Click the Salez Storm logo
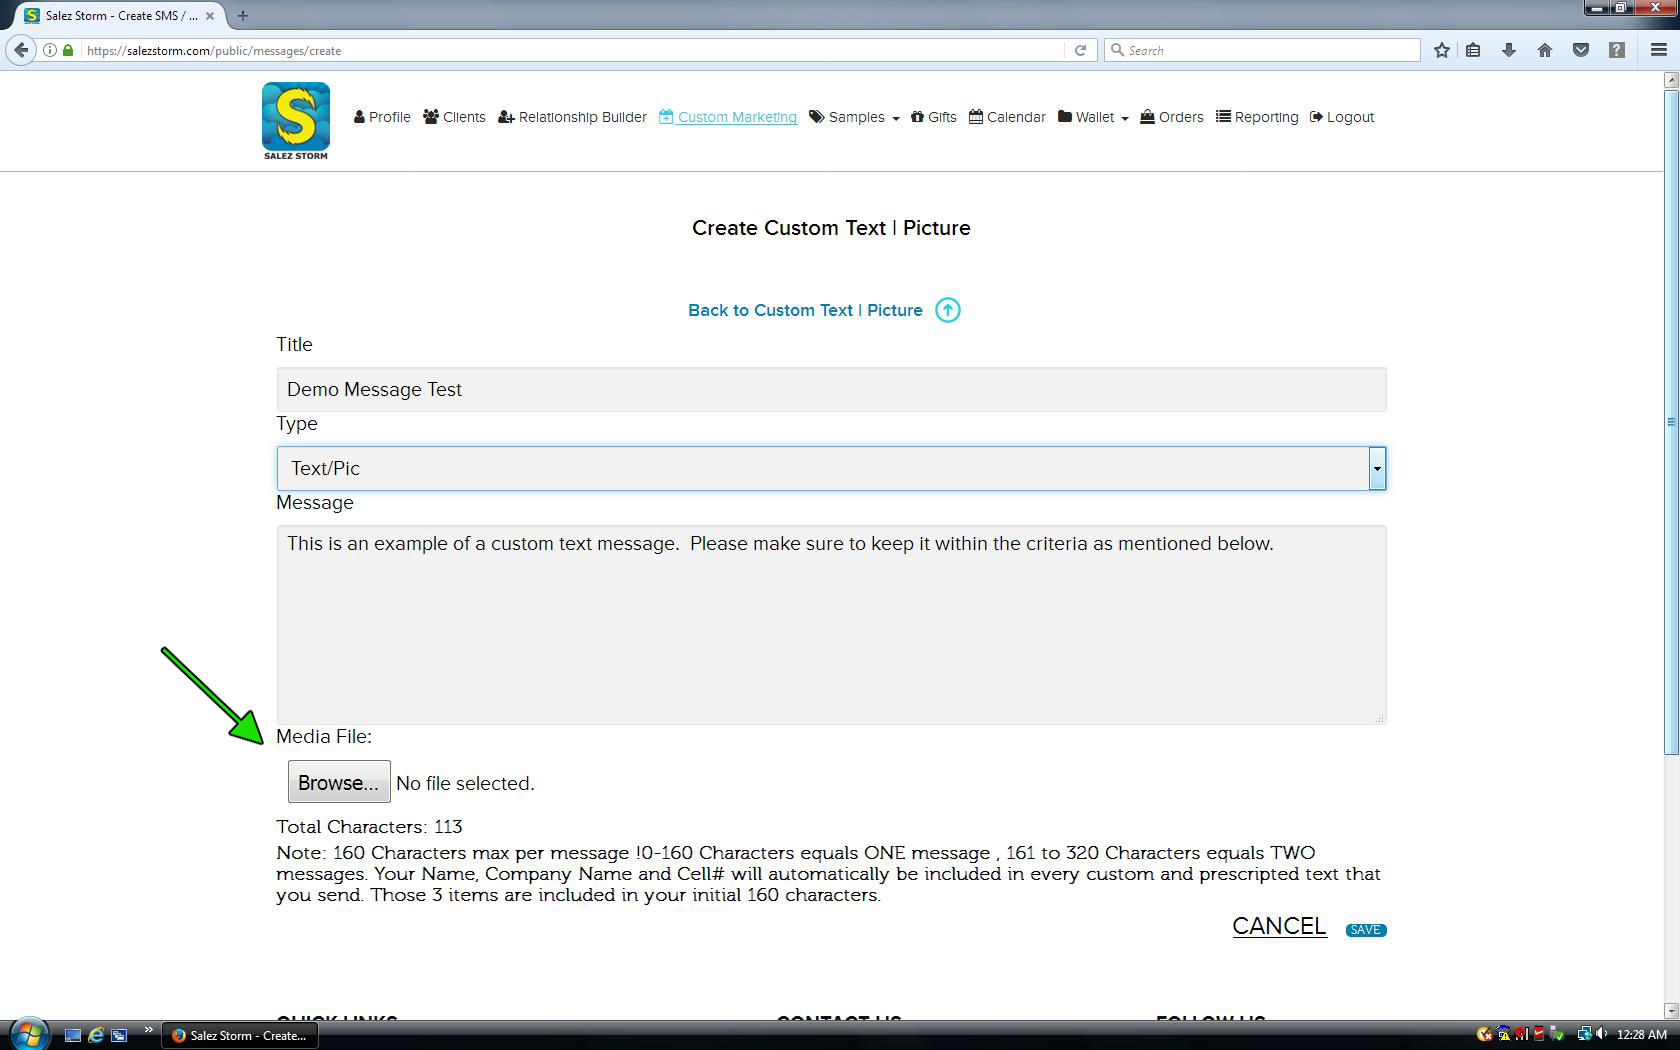This screenshot has width=1680, height=1050. 295,120
